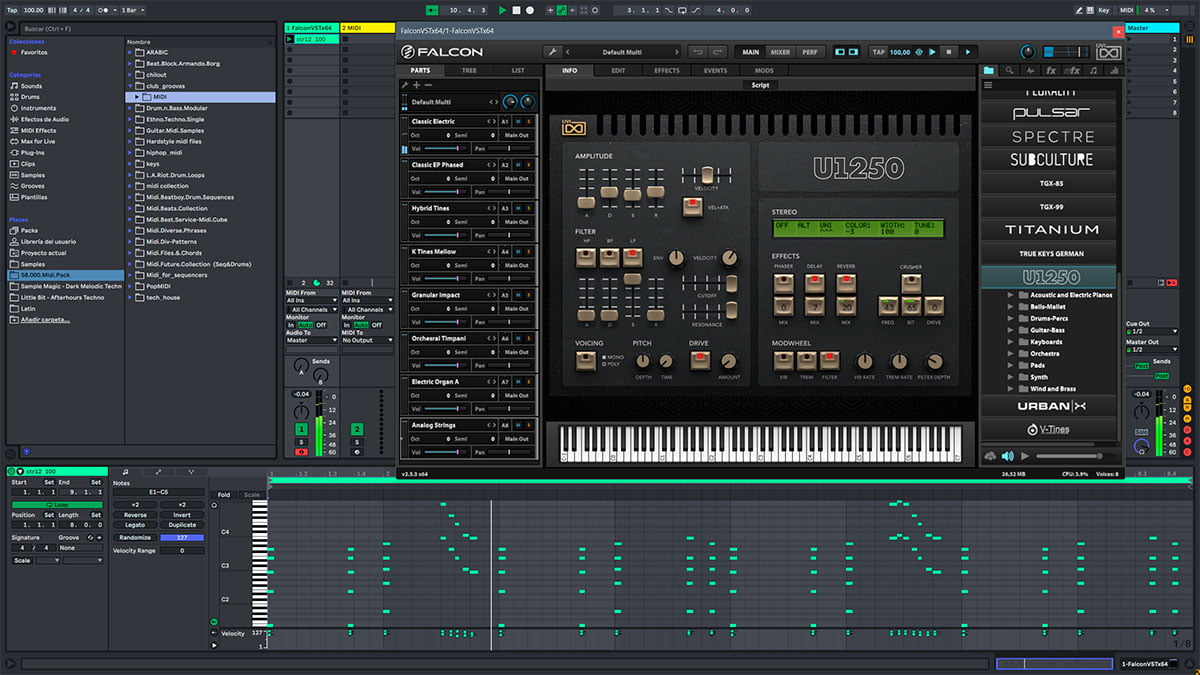
Task: Open the Master Audio To dropdown
Action: pos(311,340)
